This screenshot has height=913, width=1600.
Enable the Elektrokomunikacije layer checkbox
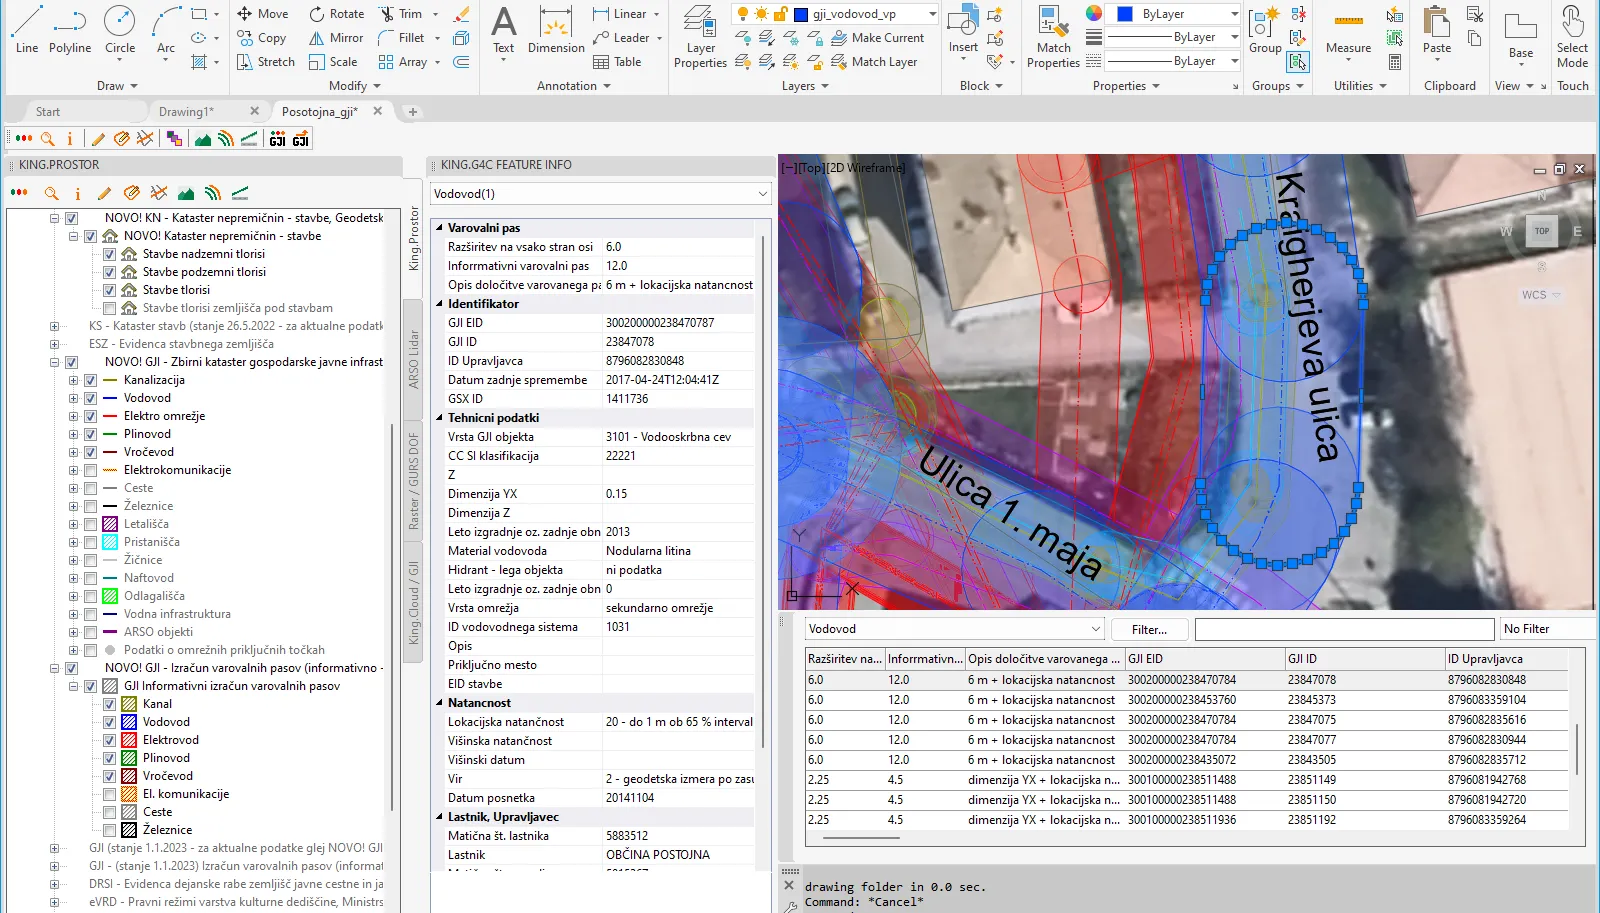coord(90,470)
